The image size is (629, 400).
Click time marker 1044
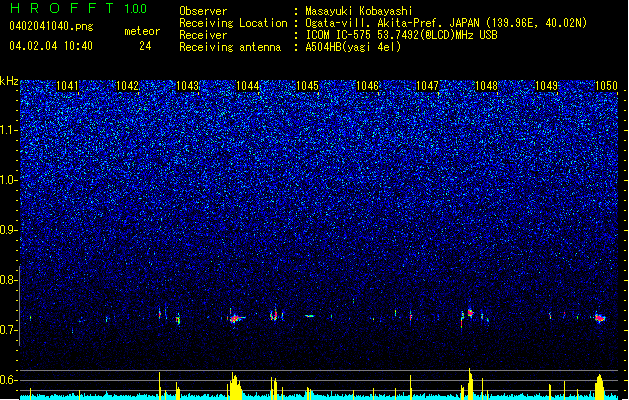[248, 85]
